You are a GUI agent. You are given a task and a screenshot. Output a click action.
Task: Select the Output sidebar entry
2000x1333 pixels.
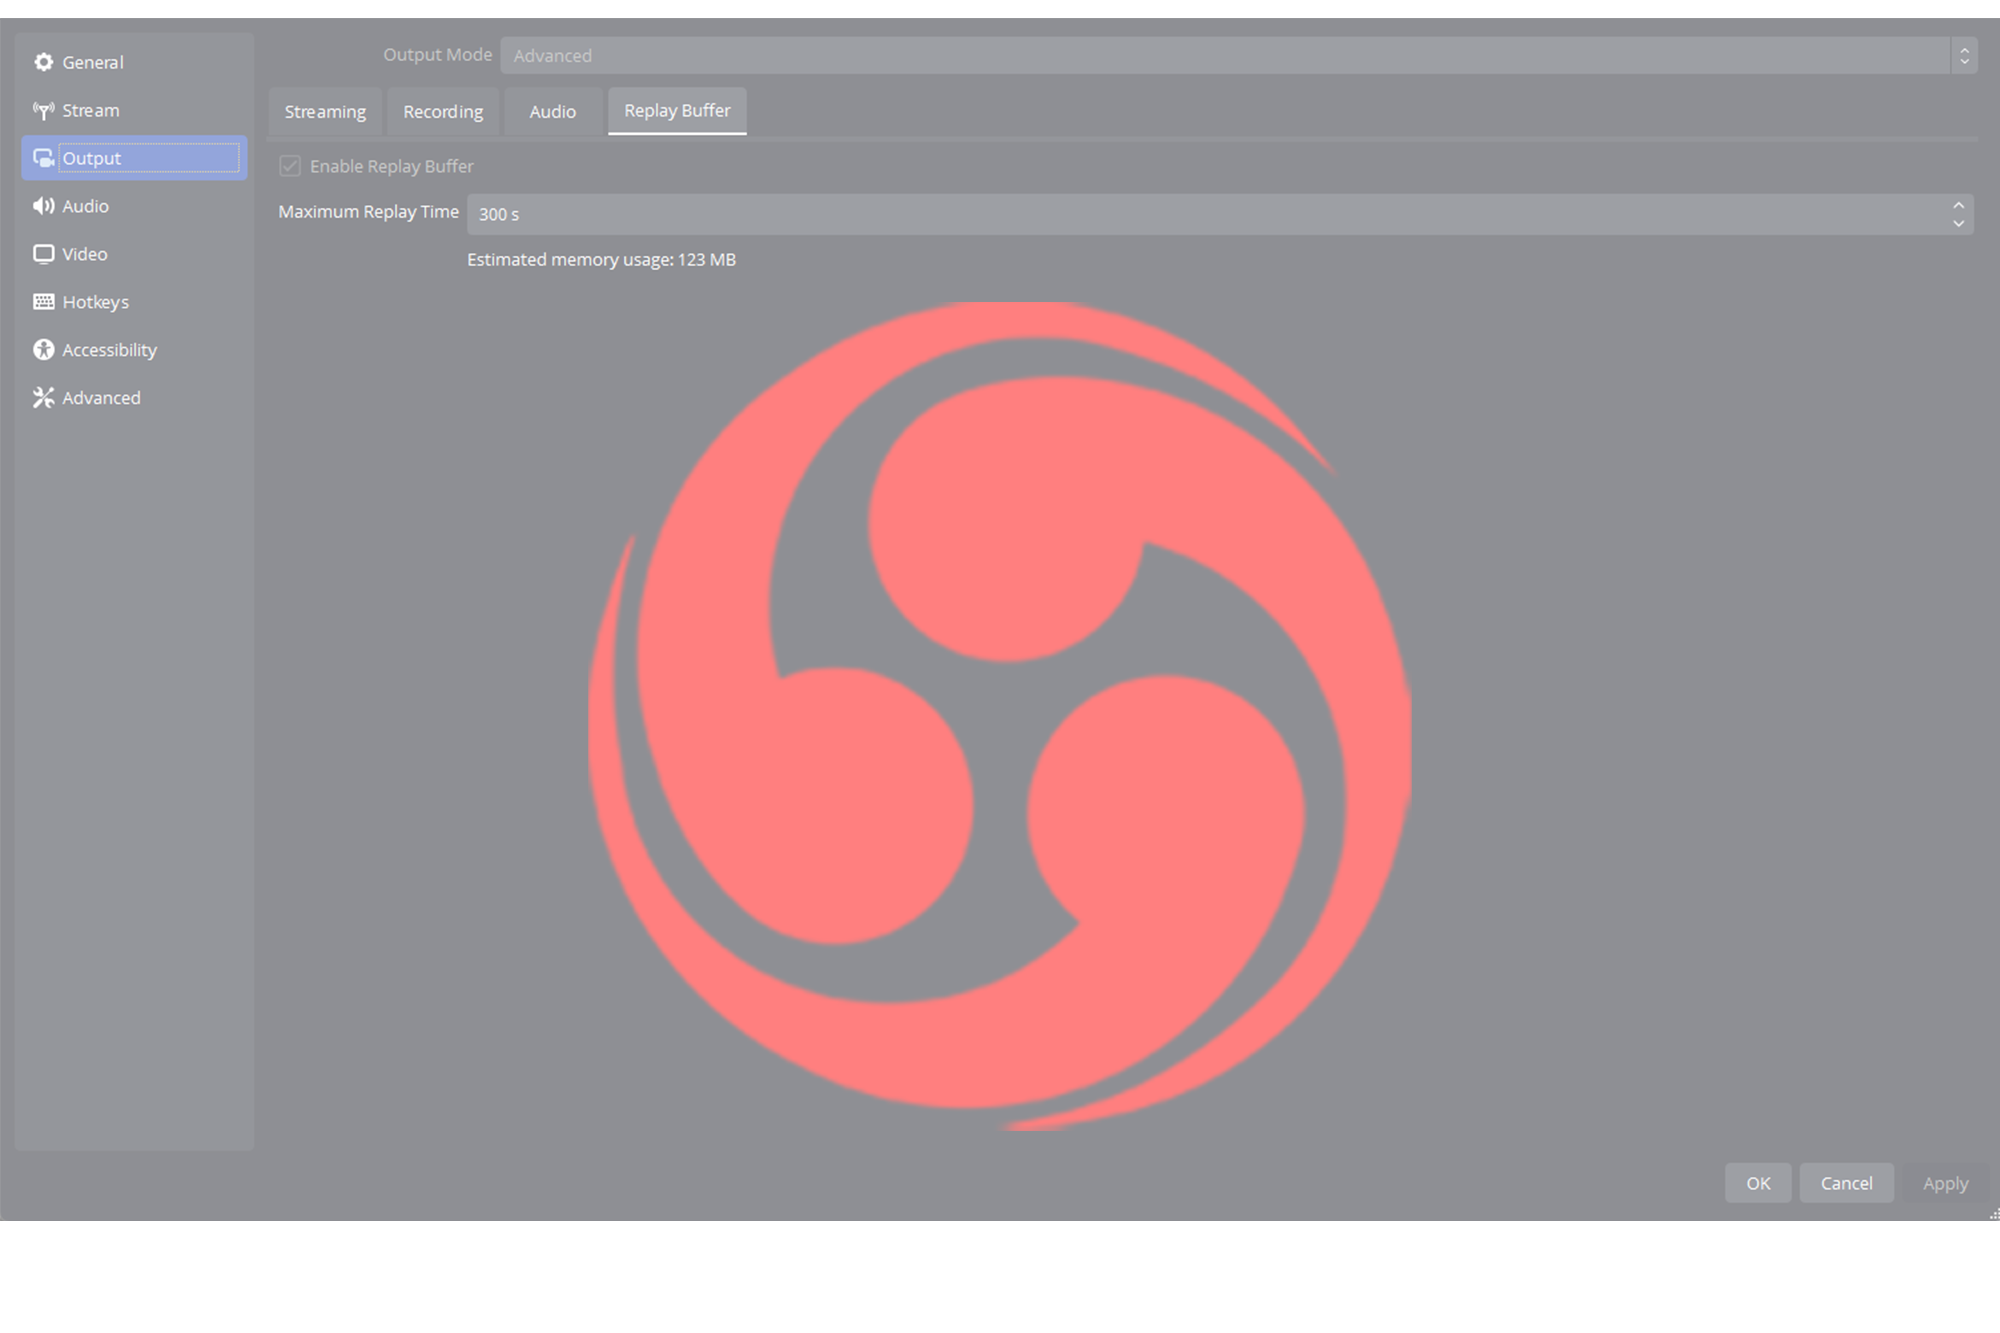(x=134, y=158)
